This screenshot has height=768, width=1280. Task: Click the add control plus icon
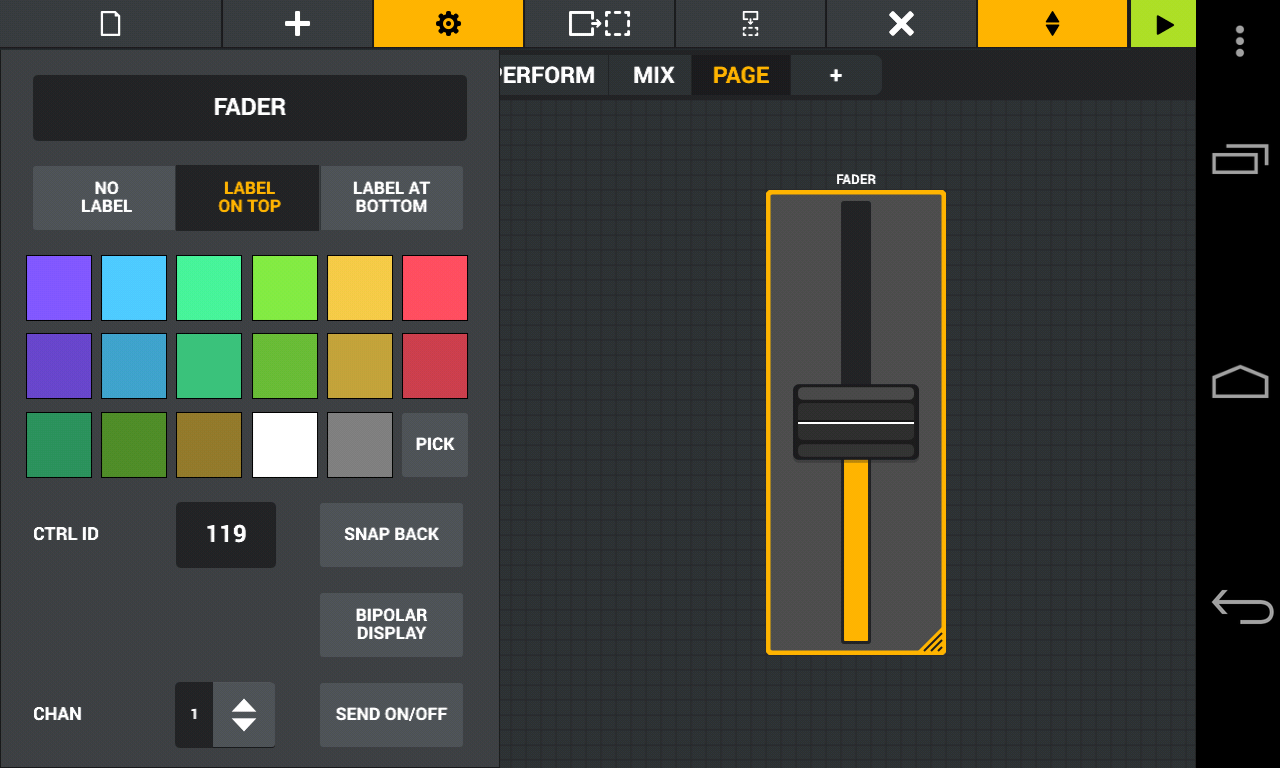tap(297, 23)
